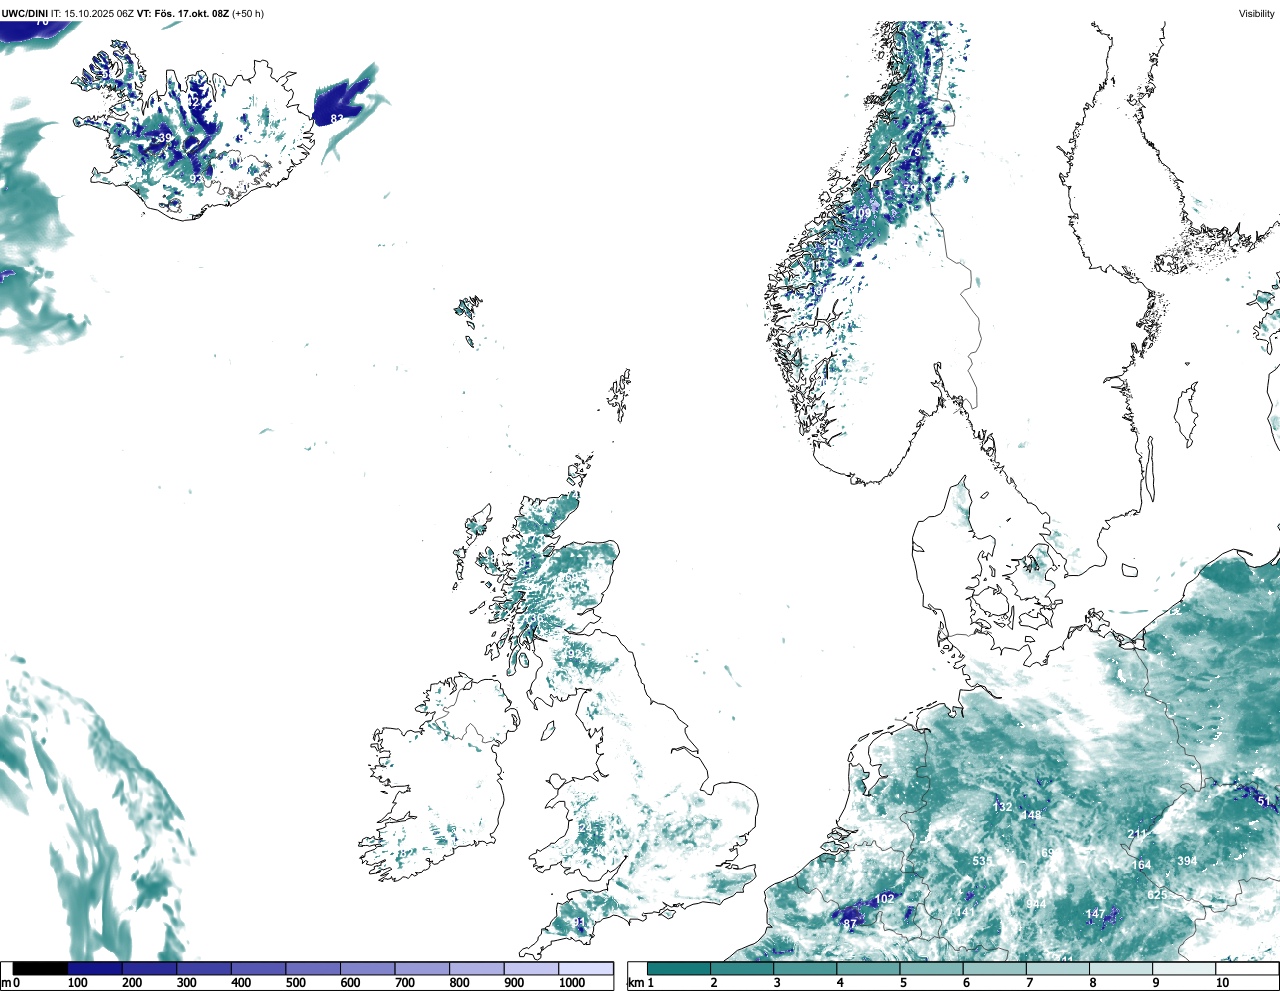Click the '51' value at the right edge
This screenshot has height=991, width=1280.
coord(1263,802)
